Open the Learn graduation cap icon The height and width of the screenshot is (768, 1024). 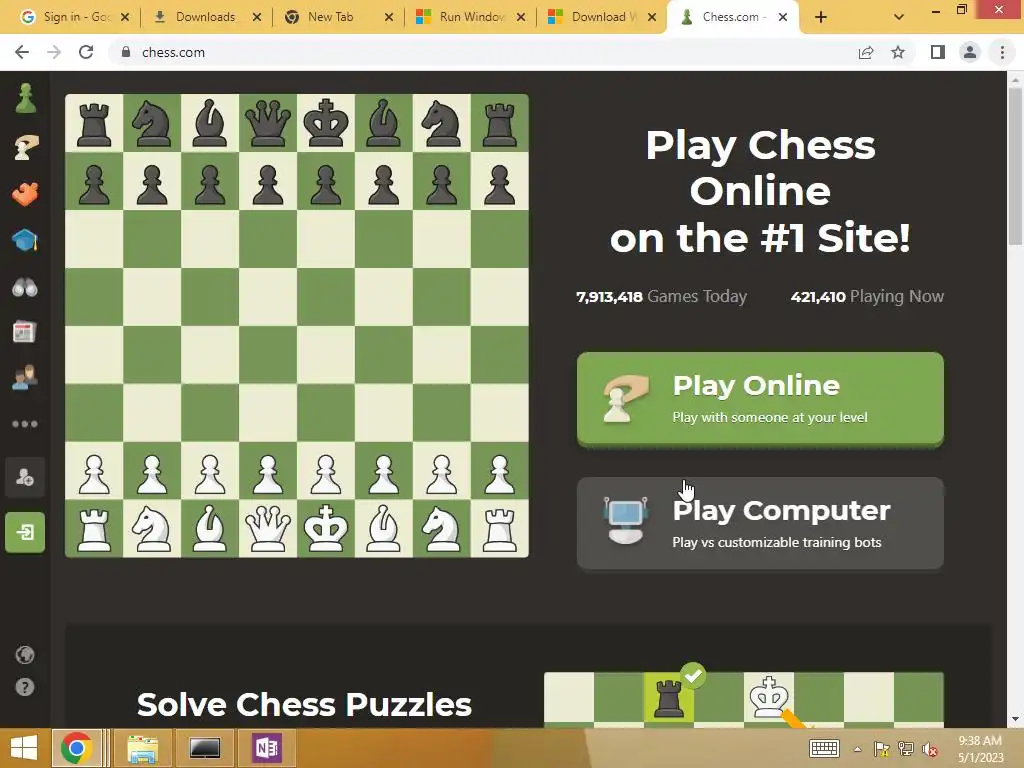coord(25,240)
